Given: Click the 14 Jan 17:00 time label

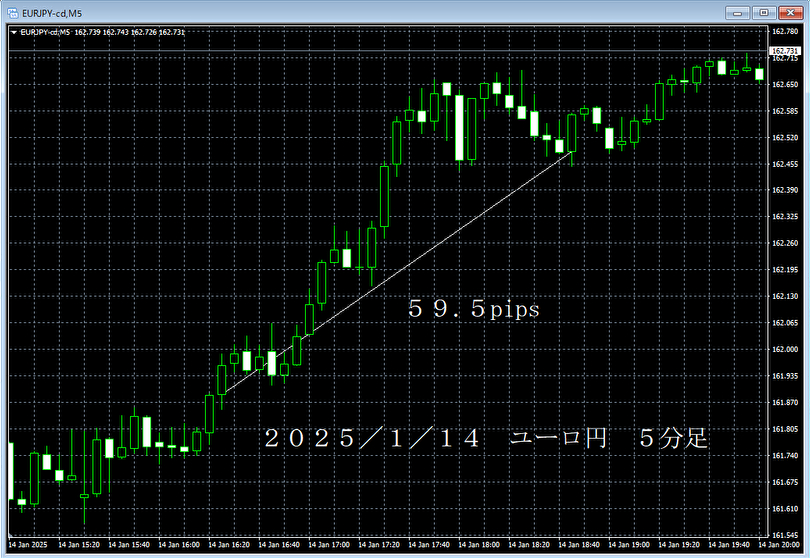Looking at the screenshot, I should pos(329,545).
